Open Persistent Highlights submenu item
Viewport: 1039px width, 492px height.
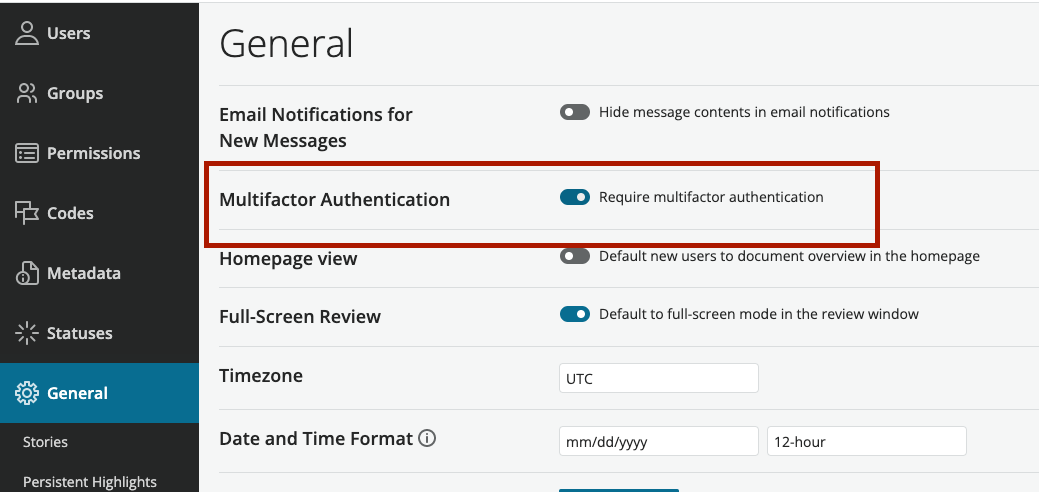pos(89,482)
